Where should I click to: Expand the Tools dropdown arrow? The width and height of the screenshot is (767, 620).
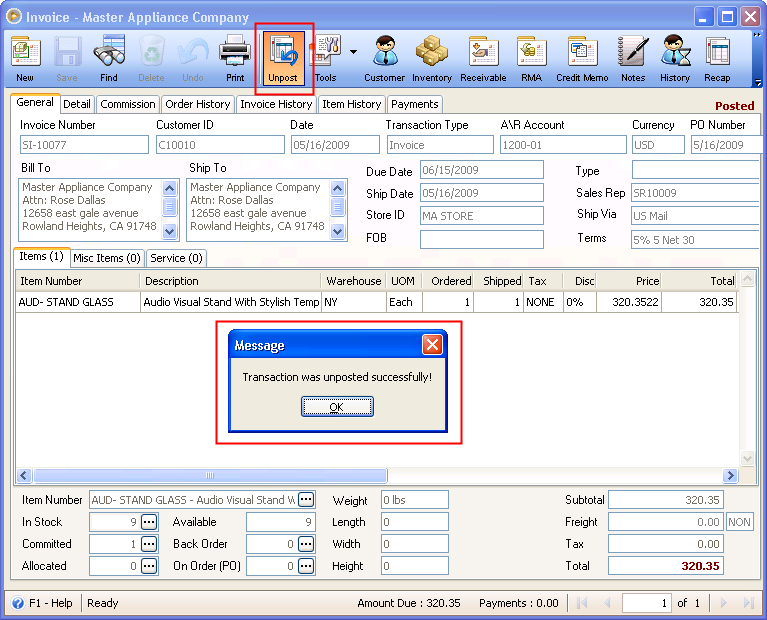coord(353,51)
